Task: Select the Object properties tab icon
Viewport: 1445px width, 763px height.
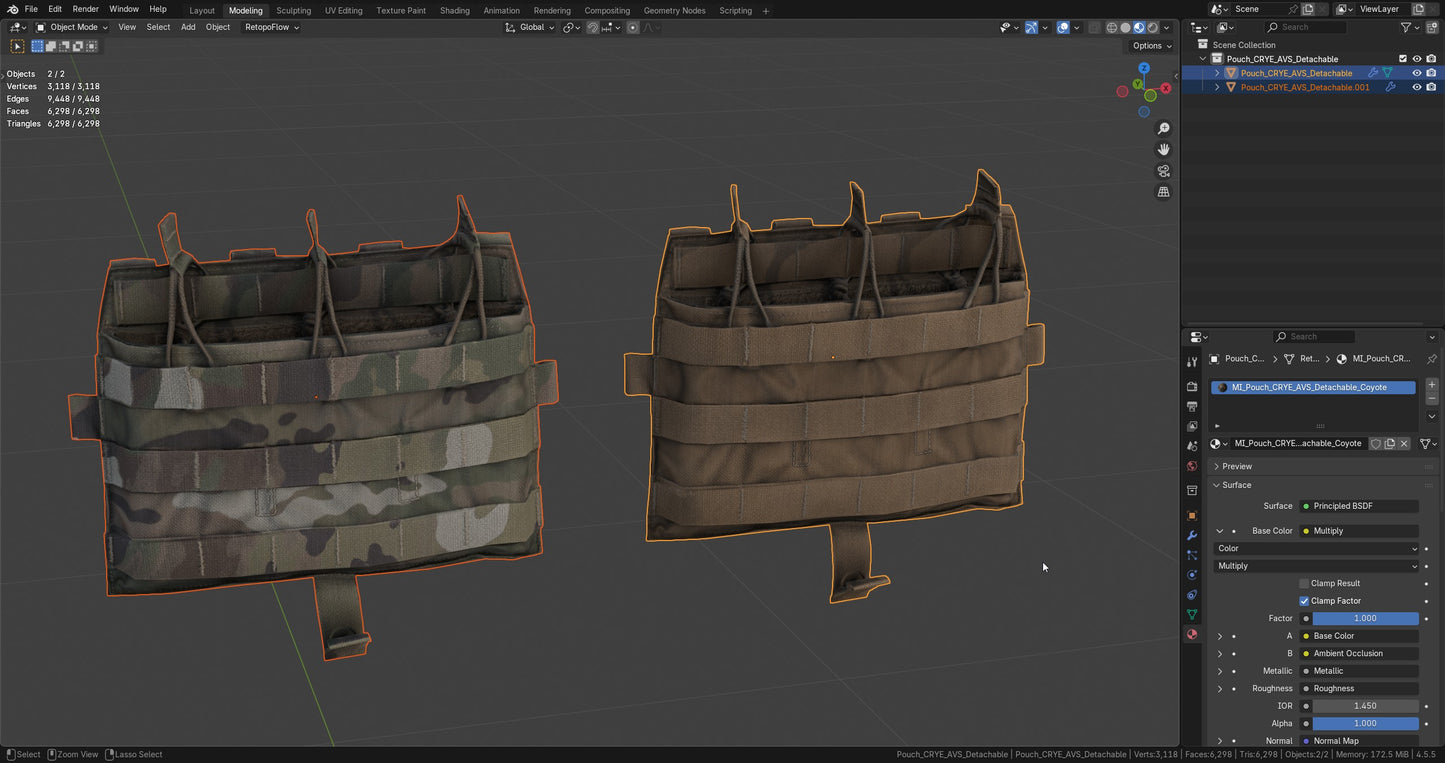Action: (x=1192, y=515)
